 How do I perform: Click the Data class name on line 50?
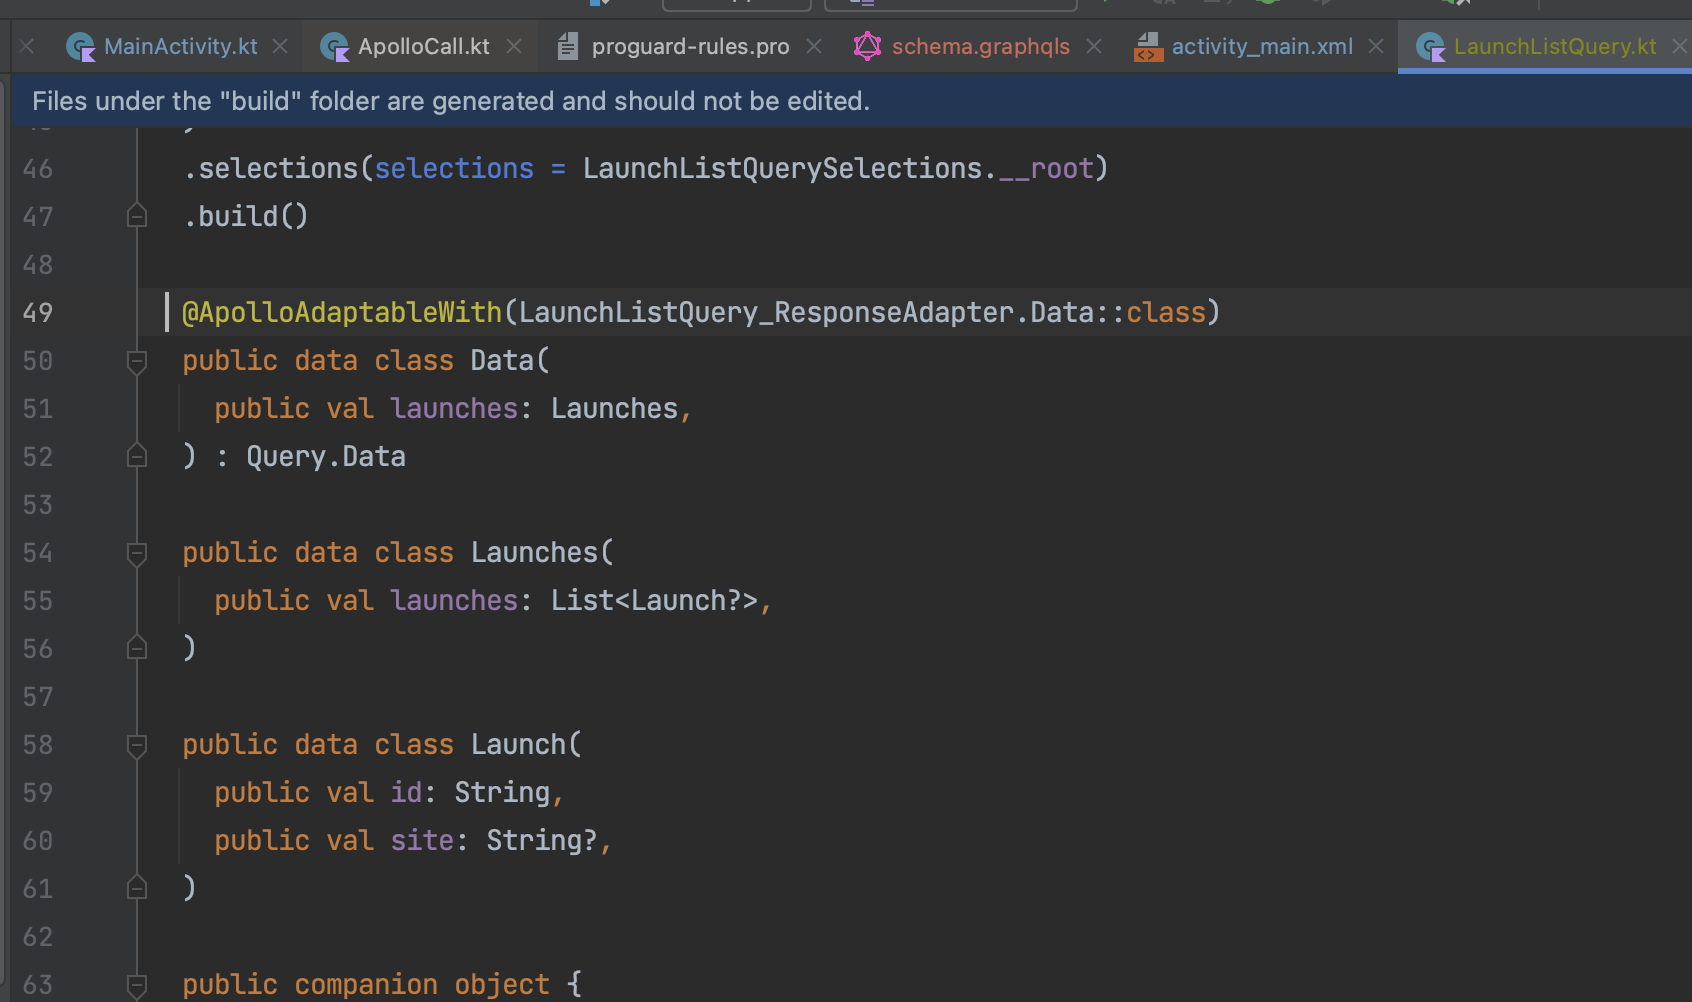502,361
